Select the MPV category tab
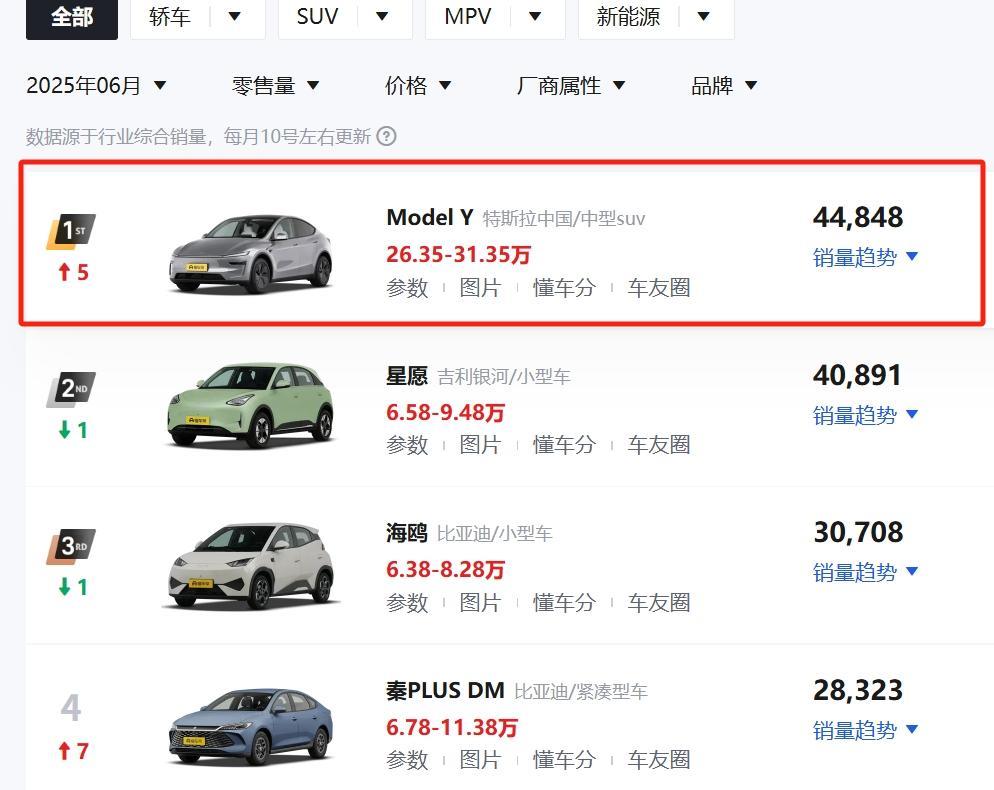 (467, 16)
